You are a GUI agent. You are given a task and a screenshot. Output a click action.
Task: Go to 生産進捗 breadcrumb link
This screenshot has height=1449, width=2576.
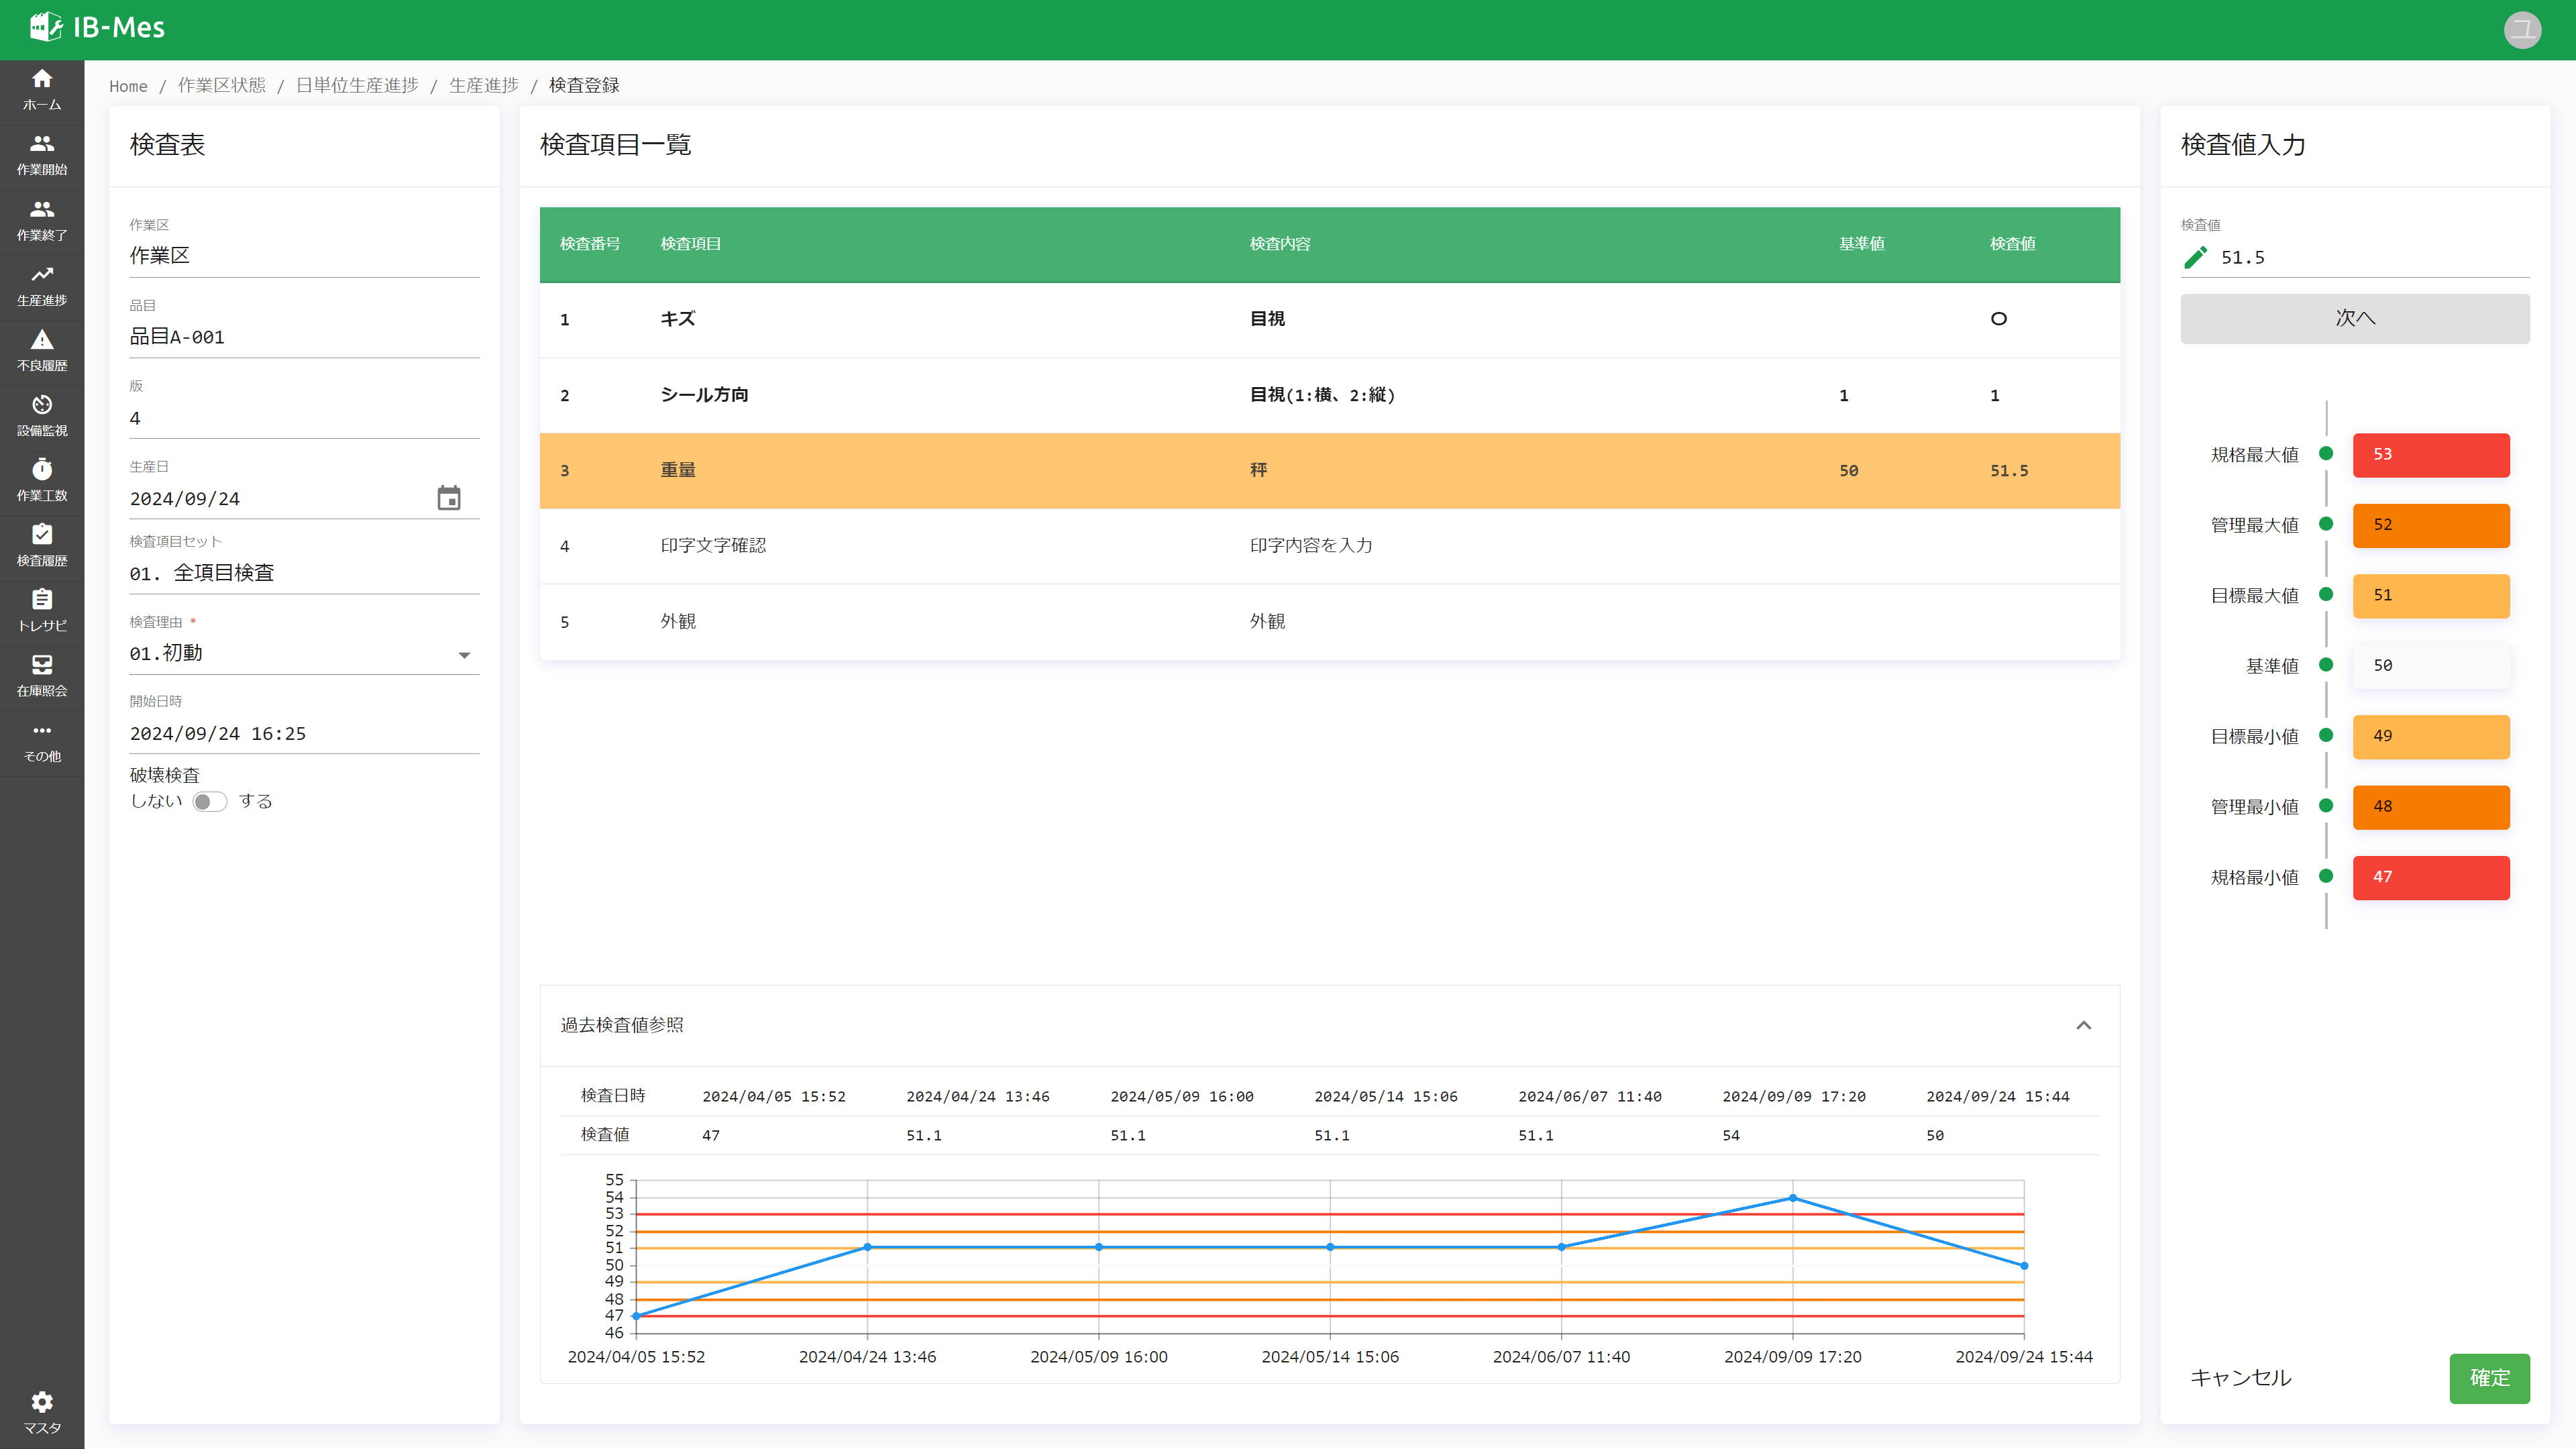tap(484, 86)
